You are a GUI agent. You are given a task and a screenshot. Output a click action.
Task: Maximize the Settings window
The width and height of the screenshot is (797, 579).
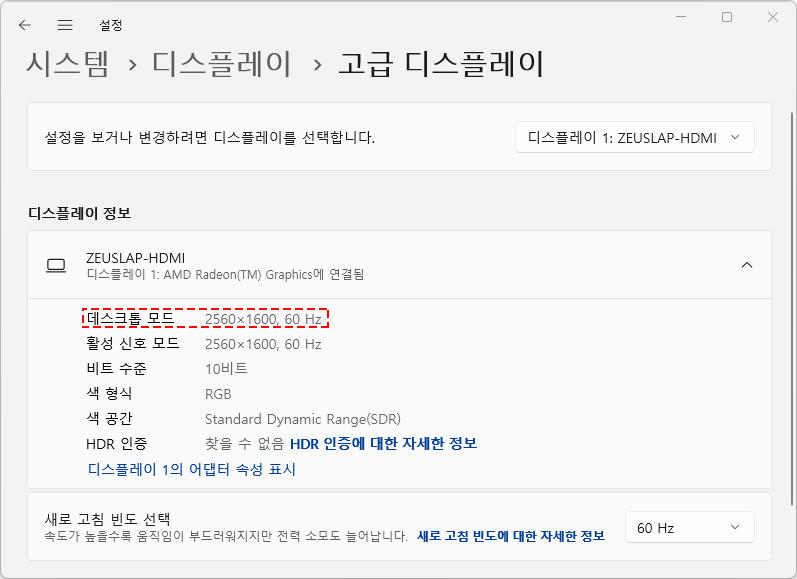pos(727,17)
